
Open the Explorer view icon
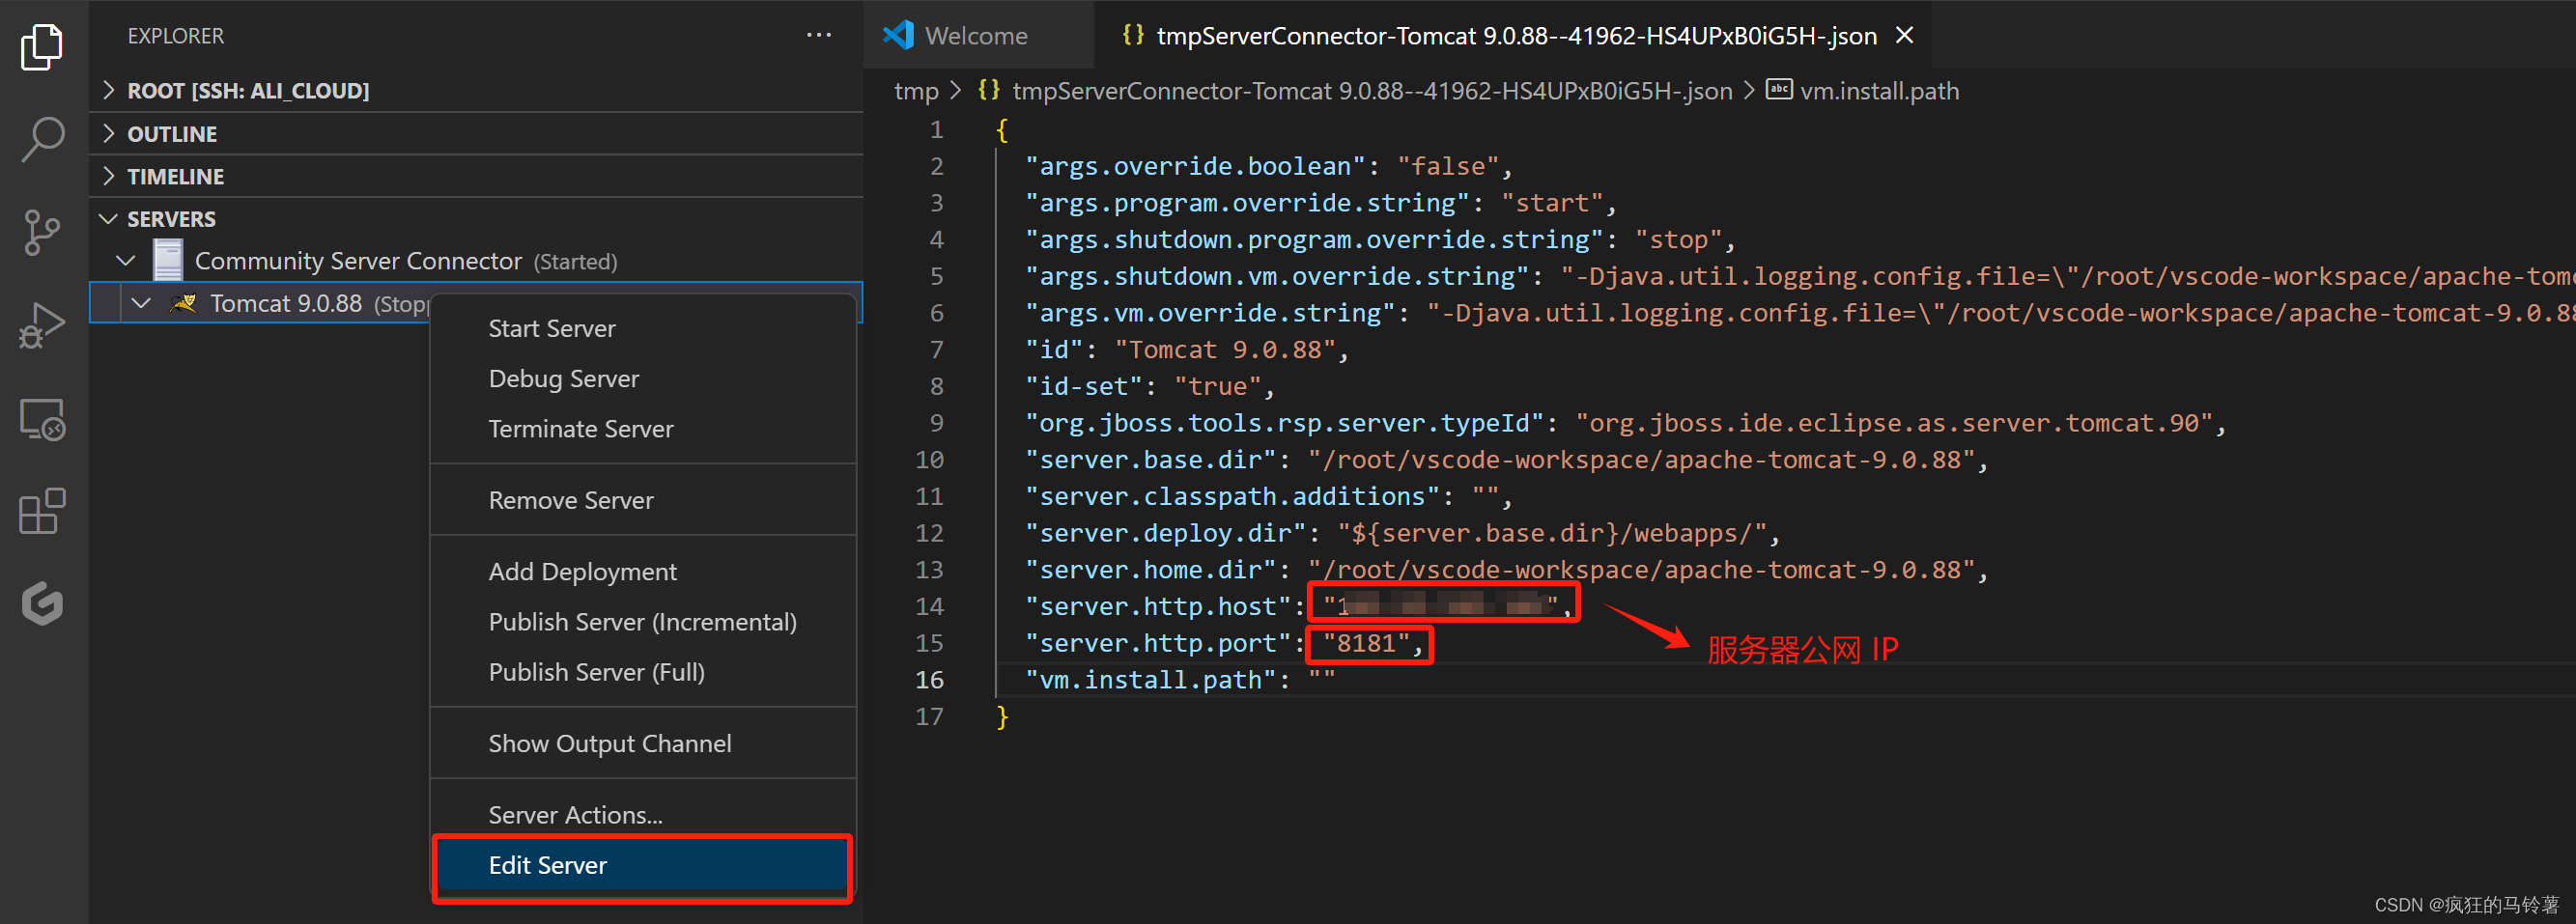tap(42, 47)
